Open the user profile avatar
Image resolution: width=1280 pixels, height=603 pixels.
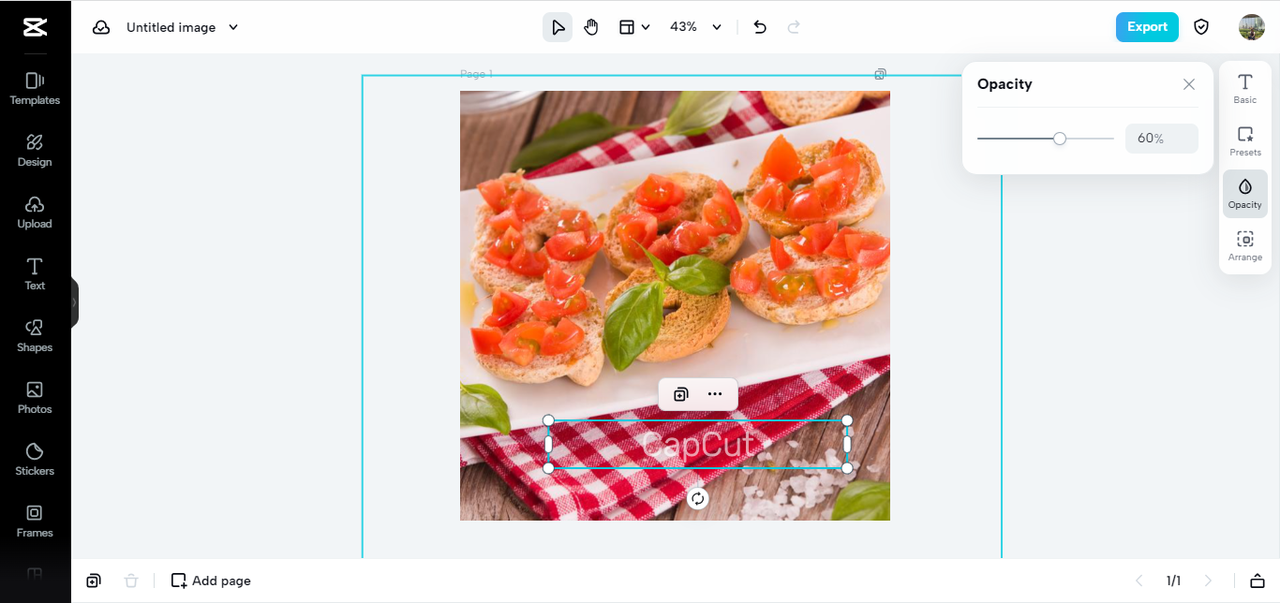tap(1251, 27)
